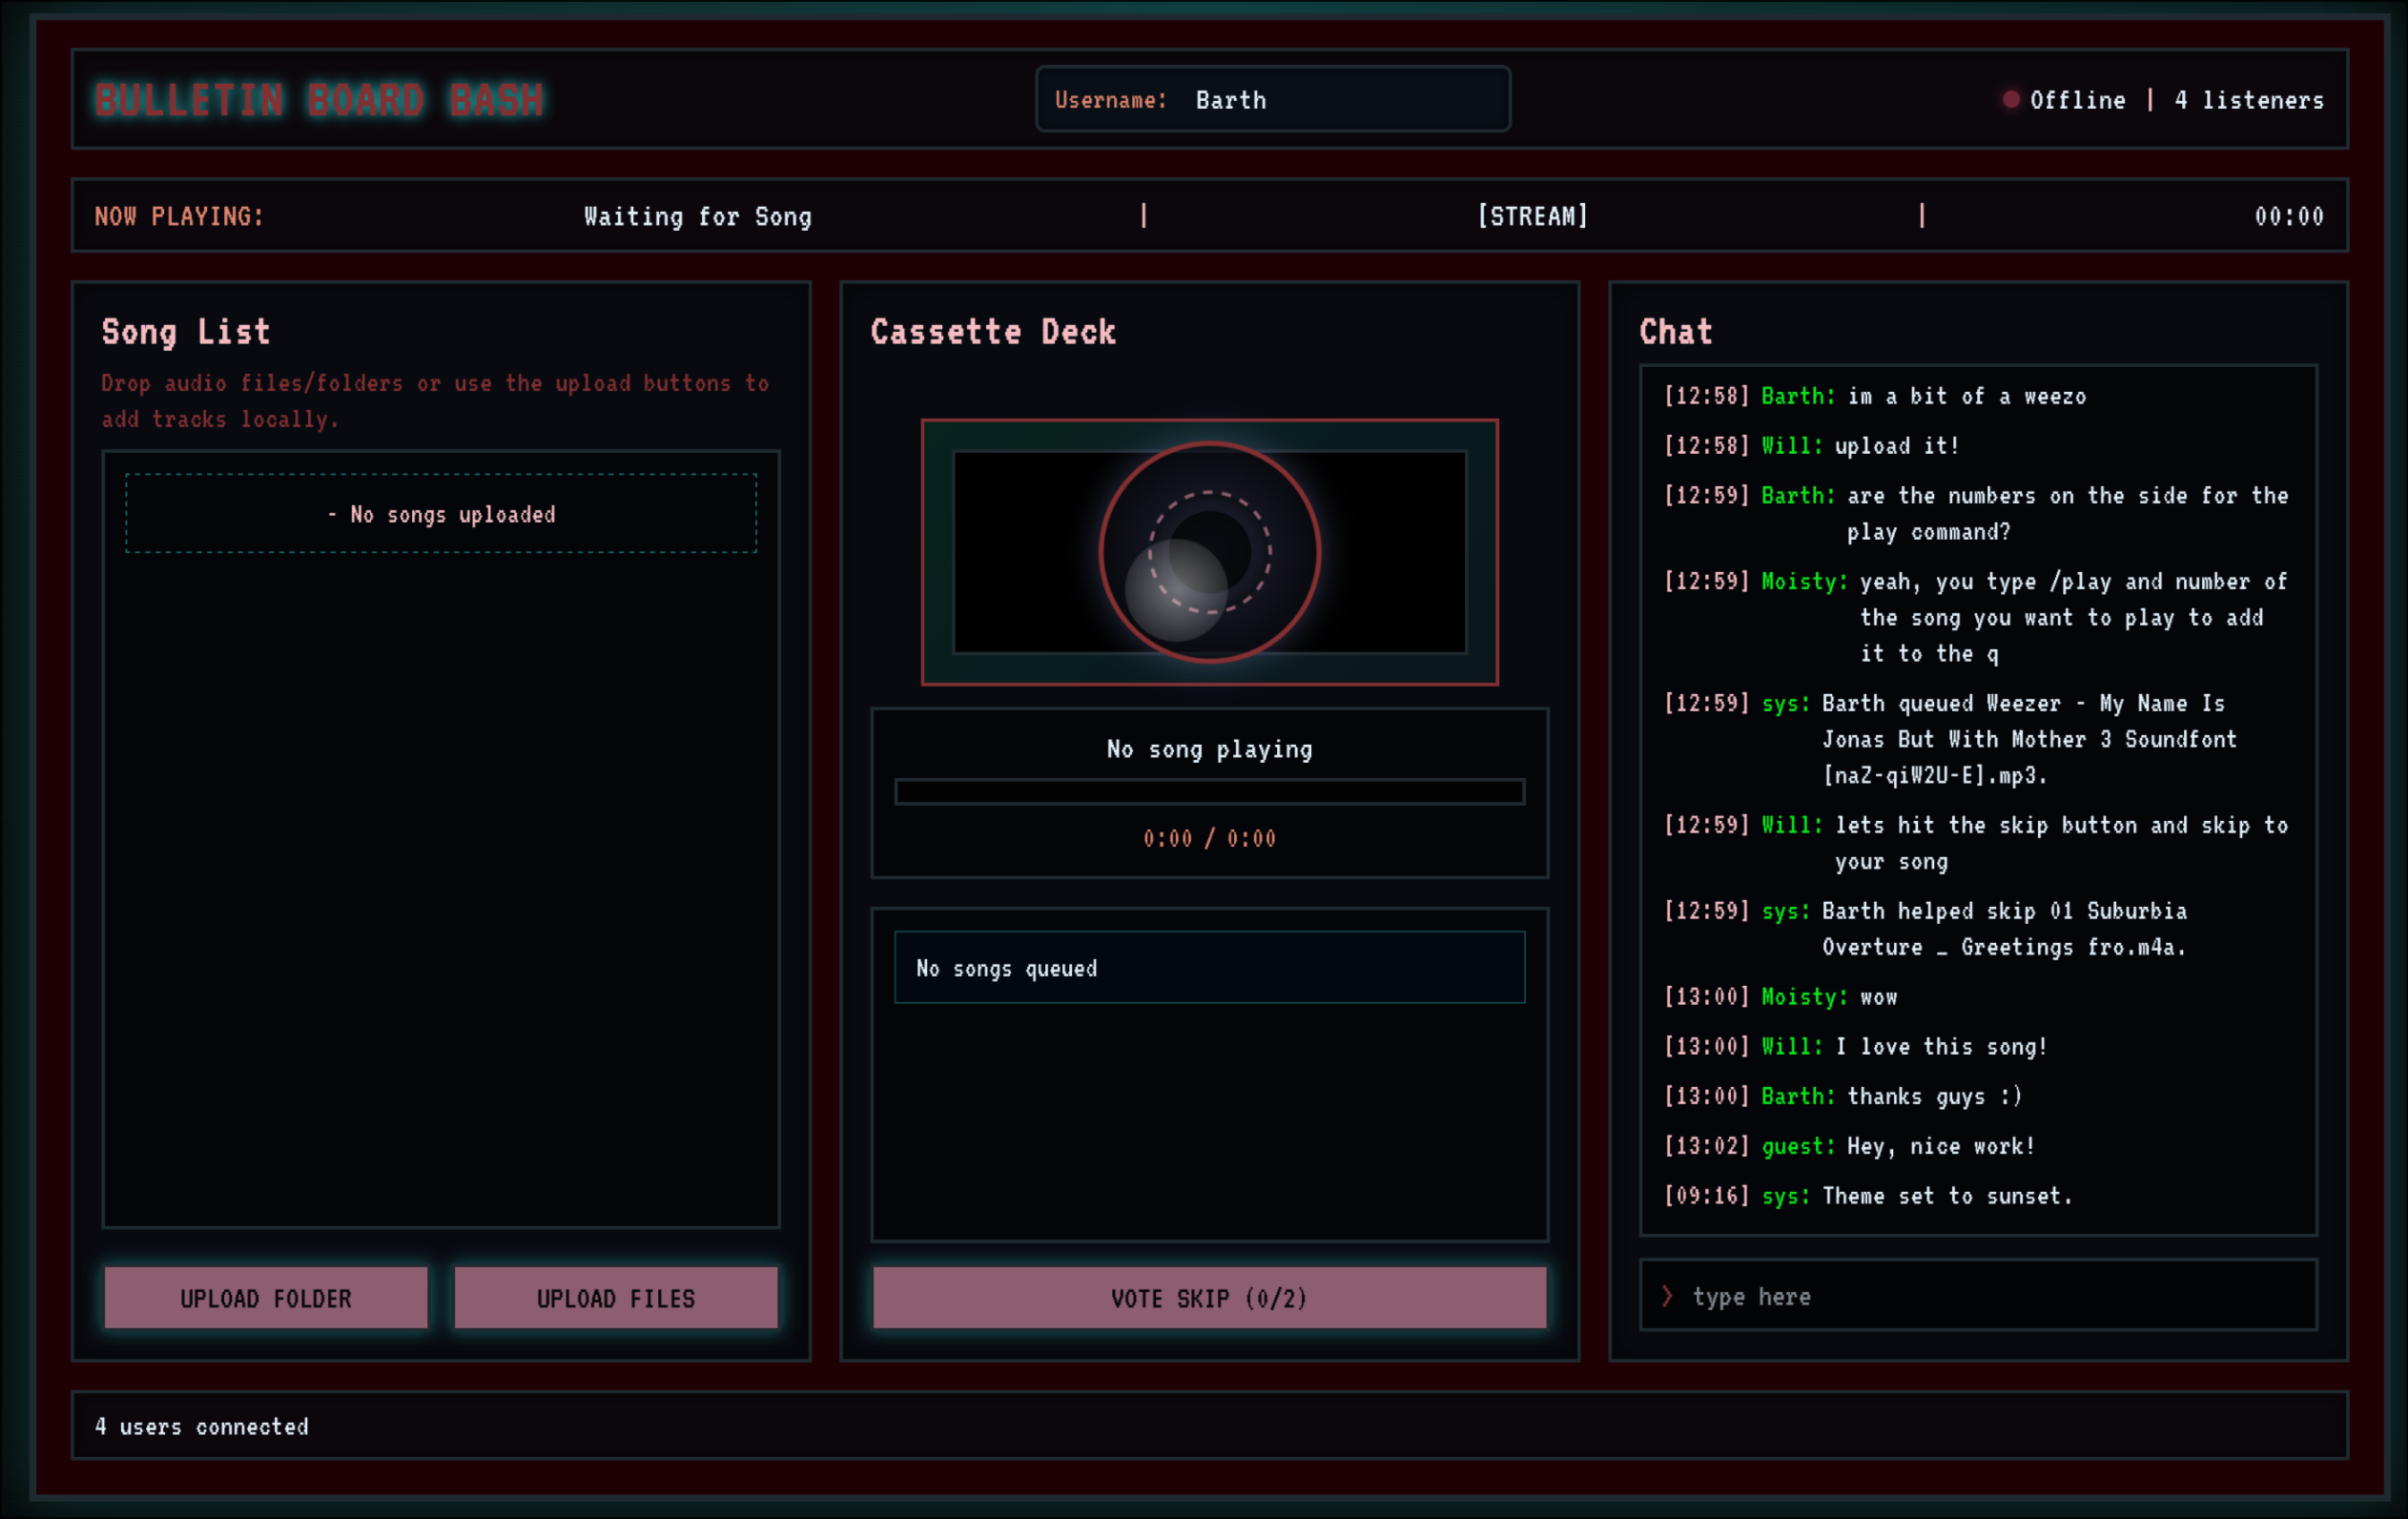Click the spinning cassette reel graphic
This screenshot has height=1519, width=2408.
tap(1209, 552)
